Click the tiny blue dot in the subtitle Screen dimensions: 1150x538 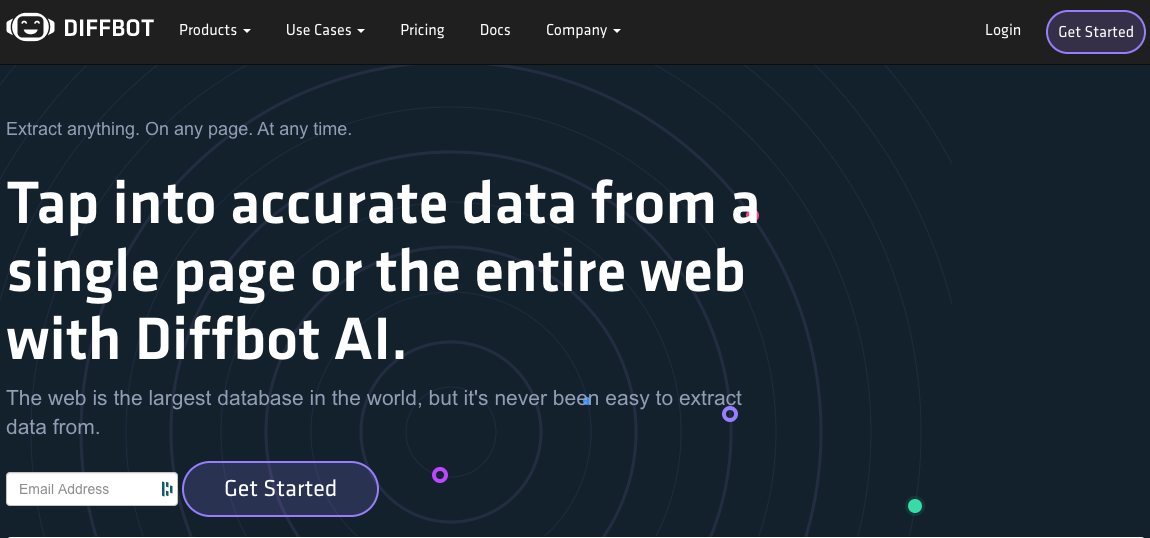tap(587, 401)
